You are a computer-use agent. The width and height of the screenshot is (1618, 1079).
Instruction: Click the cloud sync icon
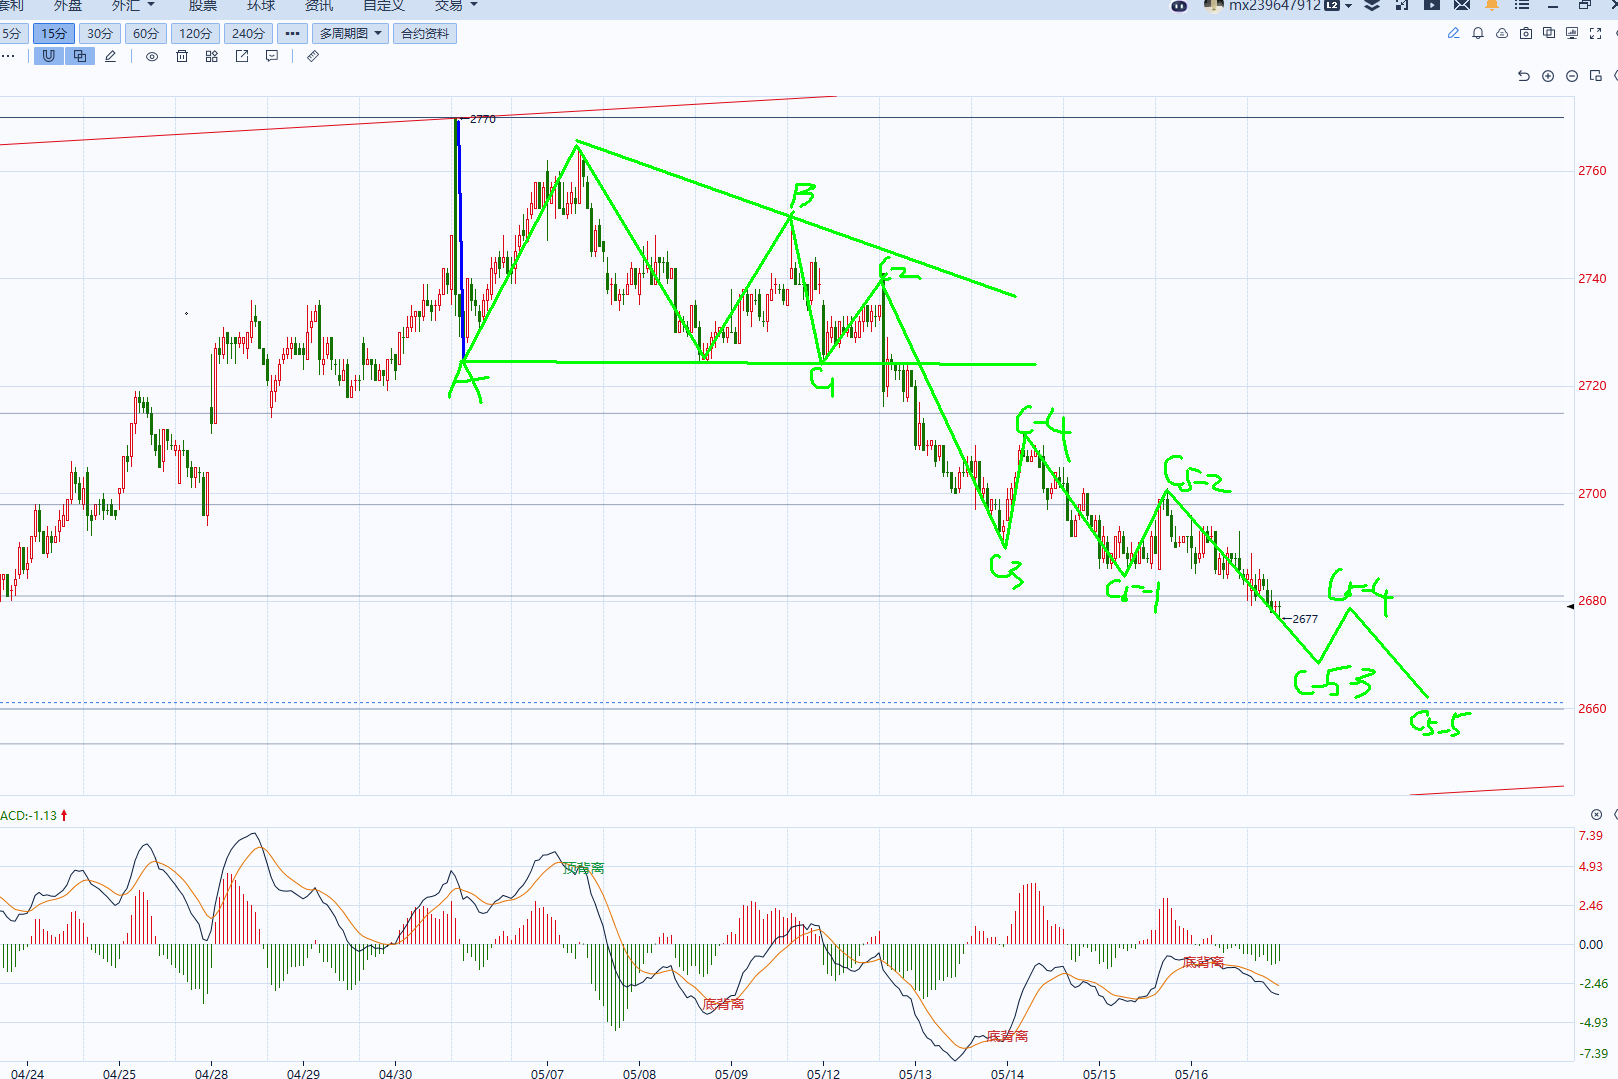tap(1502, 33)
